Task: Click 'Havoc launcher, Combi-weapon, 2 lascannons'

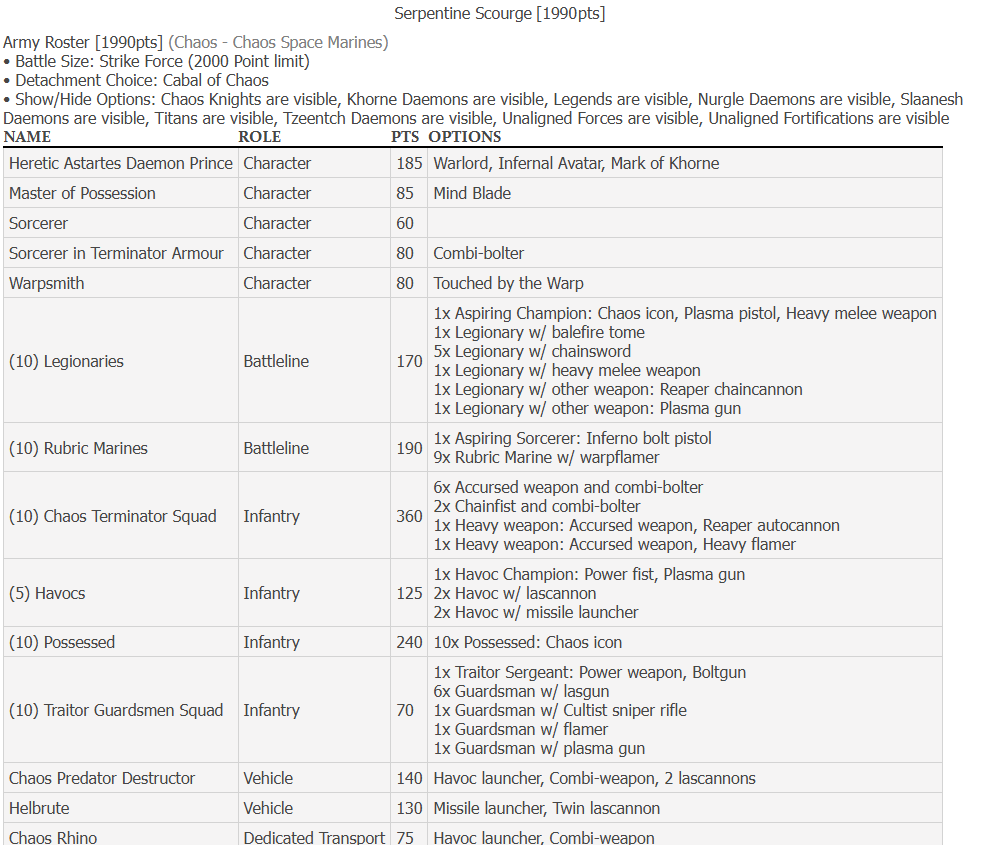Action: [594, 779]
